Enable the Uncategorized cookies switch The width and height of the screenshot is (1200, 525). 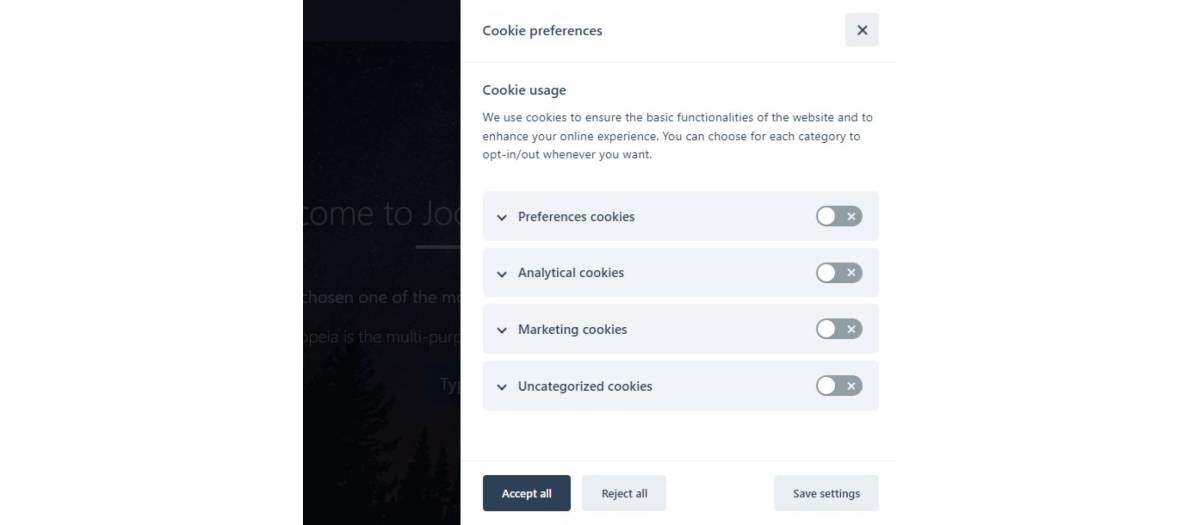(838, 386)
